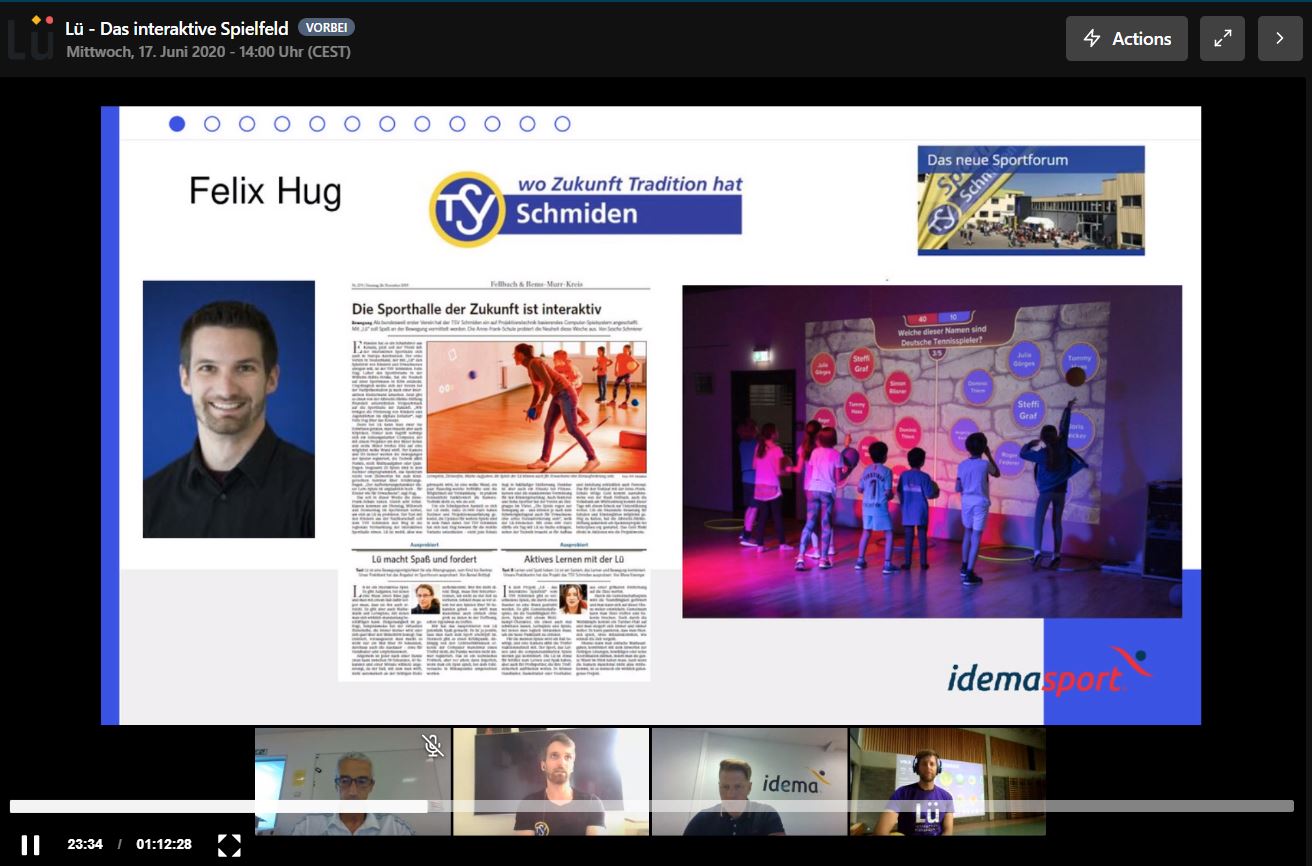Image resolution: width=1312 pixels, height=866 pixels.
Task: Click the Felix Hug portrait photo
Action: (x=229, y=409)
